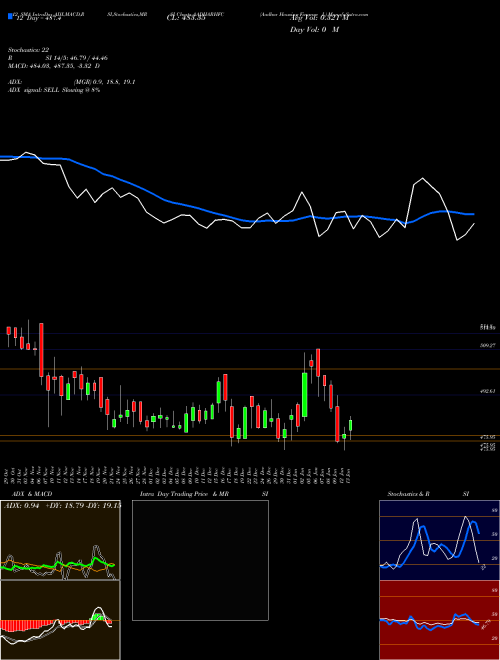The image size is (500, 660).
Task: Open the ADX indicator chart panel
Action: click(x=60, y=540)
